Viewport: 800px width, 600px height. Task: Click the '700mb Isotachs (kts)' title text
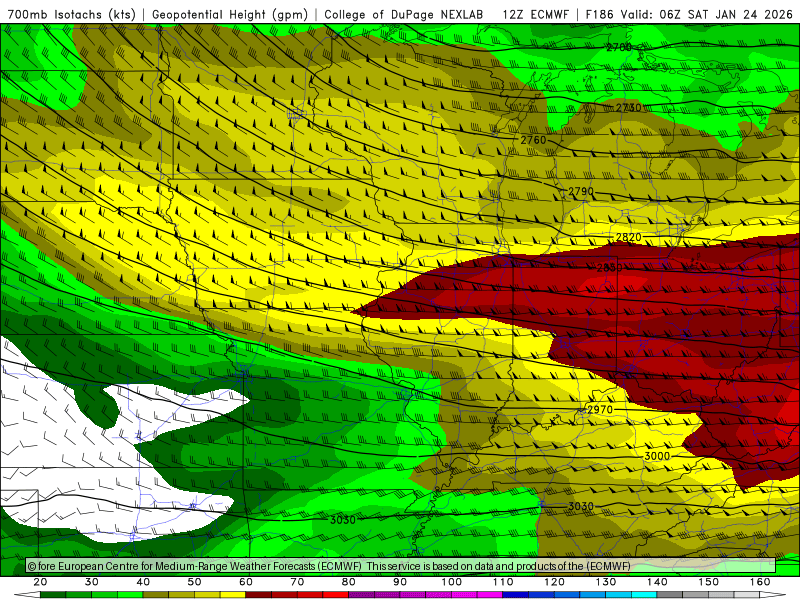tap(72, 14)
